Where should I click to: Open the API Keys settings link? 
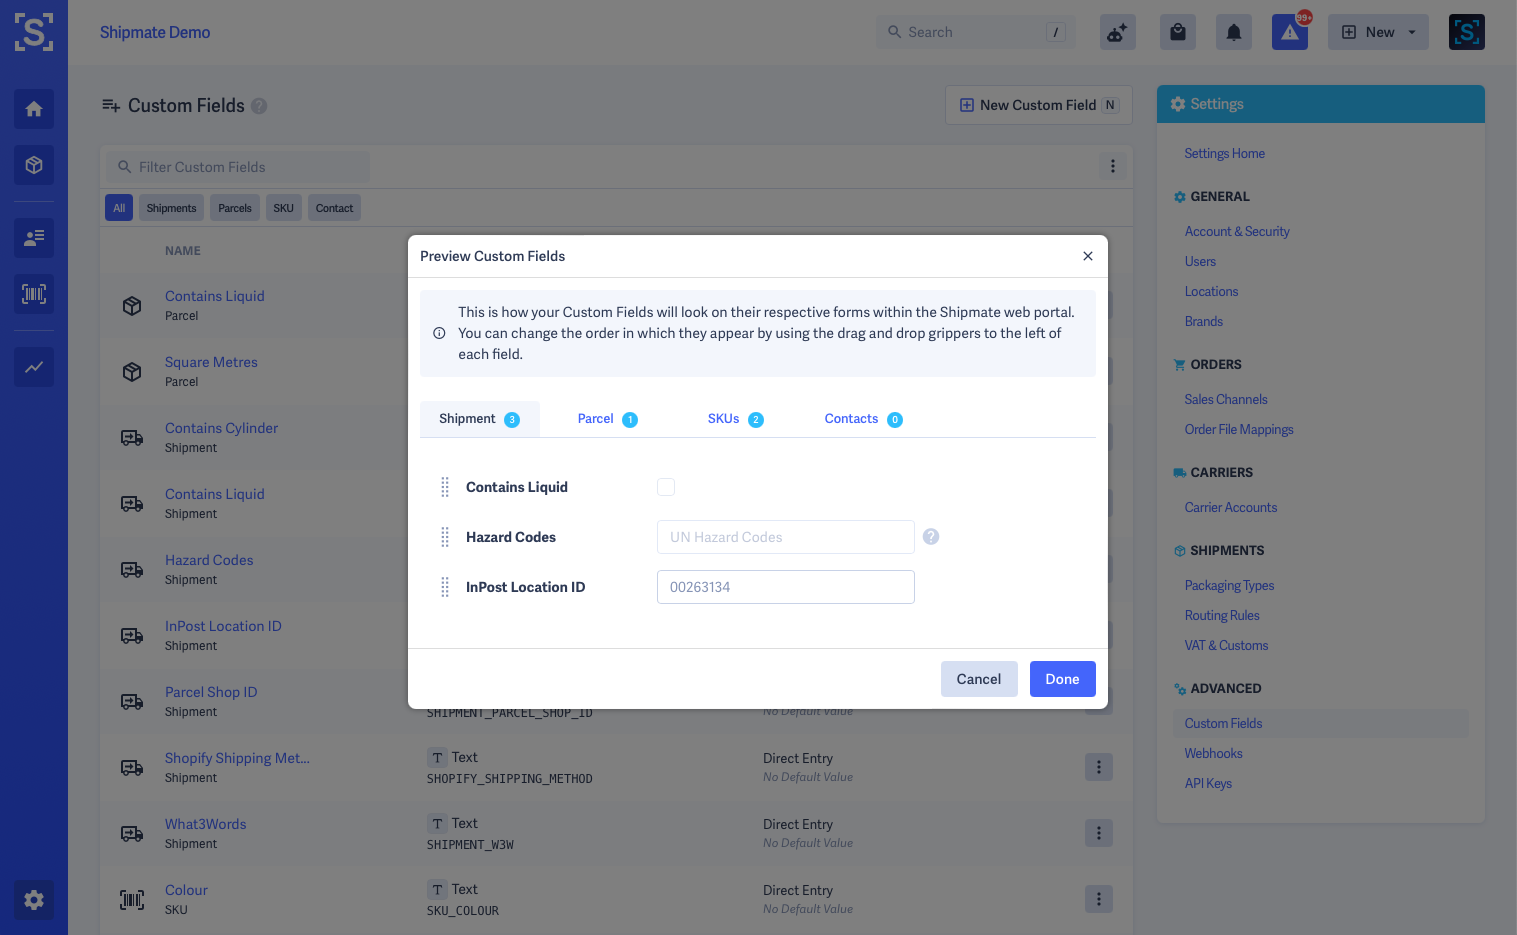tap(1208, 783)
